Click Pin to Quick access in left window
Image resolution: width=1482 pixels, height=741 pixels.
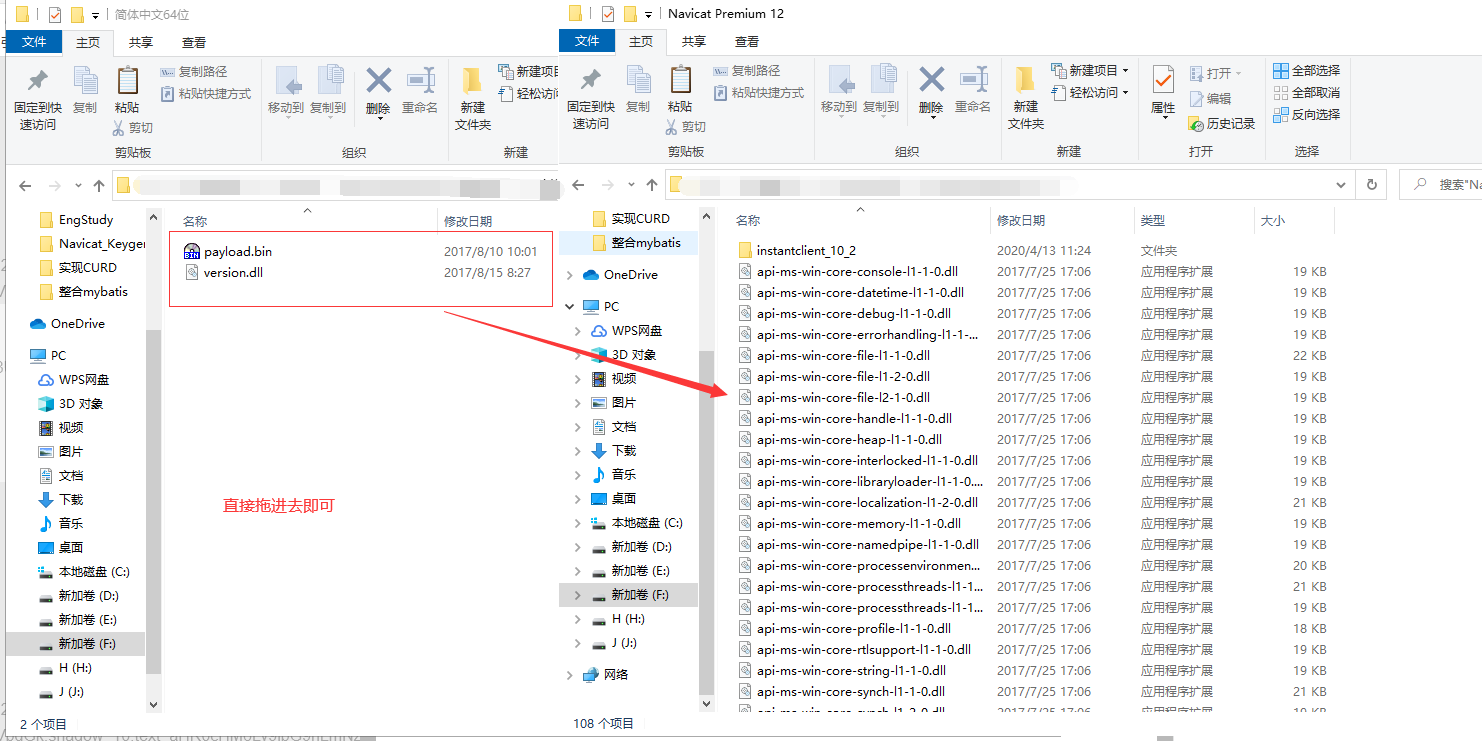click(x=37, y=98)
